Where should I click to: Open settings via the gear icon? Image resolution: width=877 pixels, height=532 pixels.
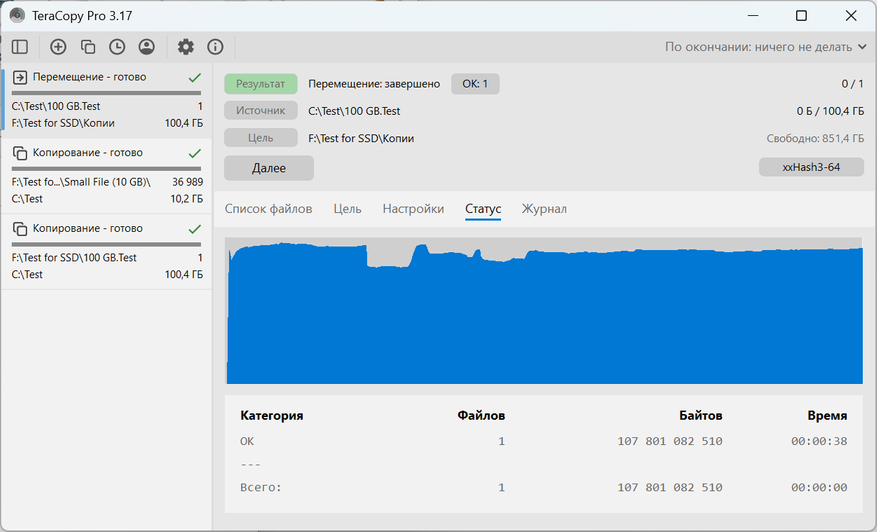pos(186,47)
